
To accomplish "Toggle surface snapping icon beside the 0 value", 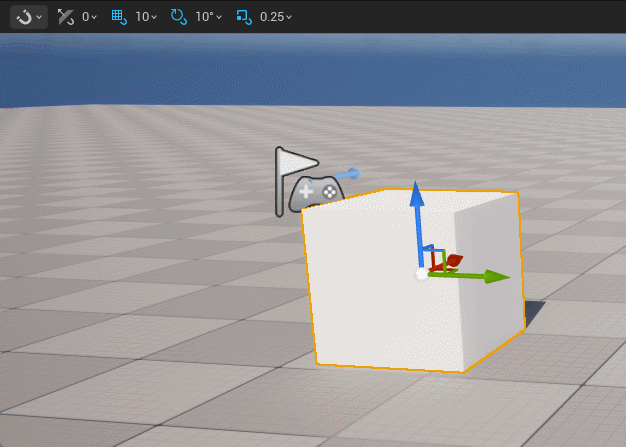I will [x=65, y=17].
